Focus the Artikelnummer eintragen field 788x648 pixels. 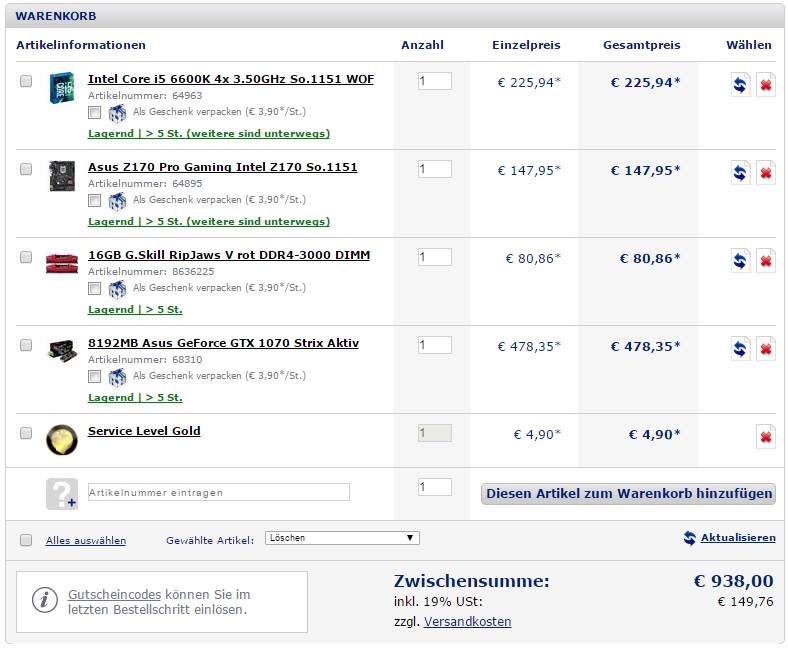click(x=219, y=492)
